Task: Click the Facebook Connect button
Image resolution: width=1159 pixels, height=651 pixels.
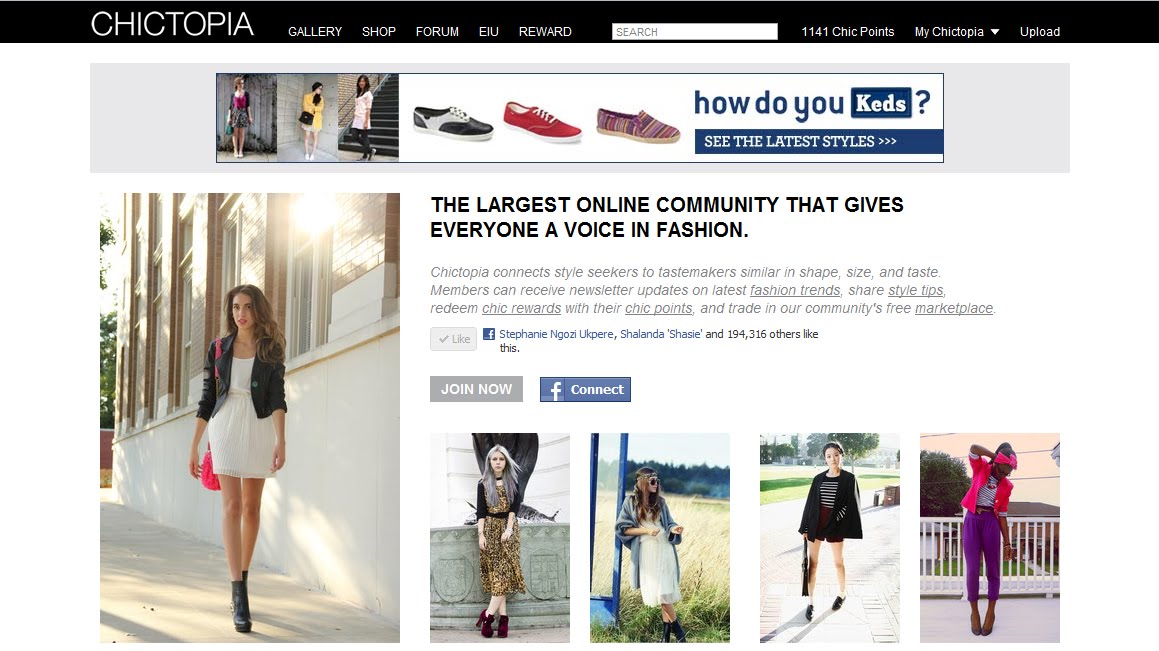Action: pos(585,389)
